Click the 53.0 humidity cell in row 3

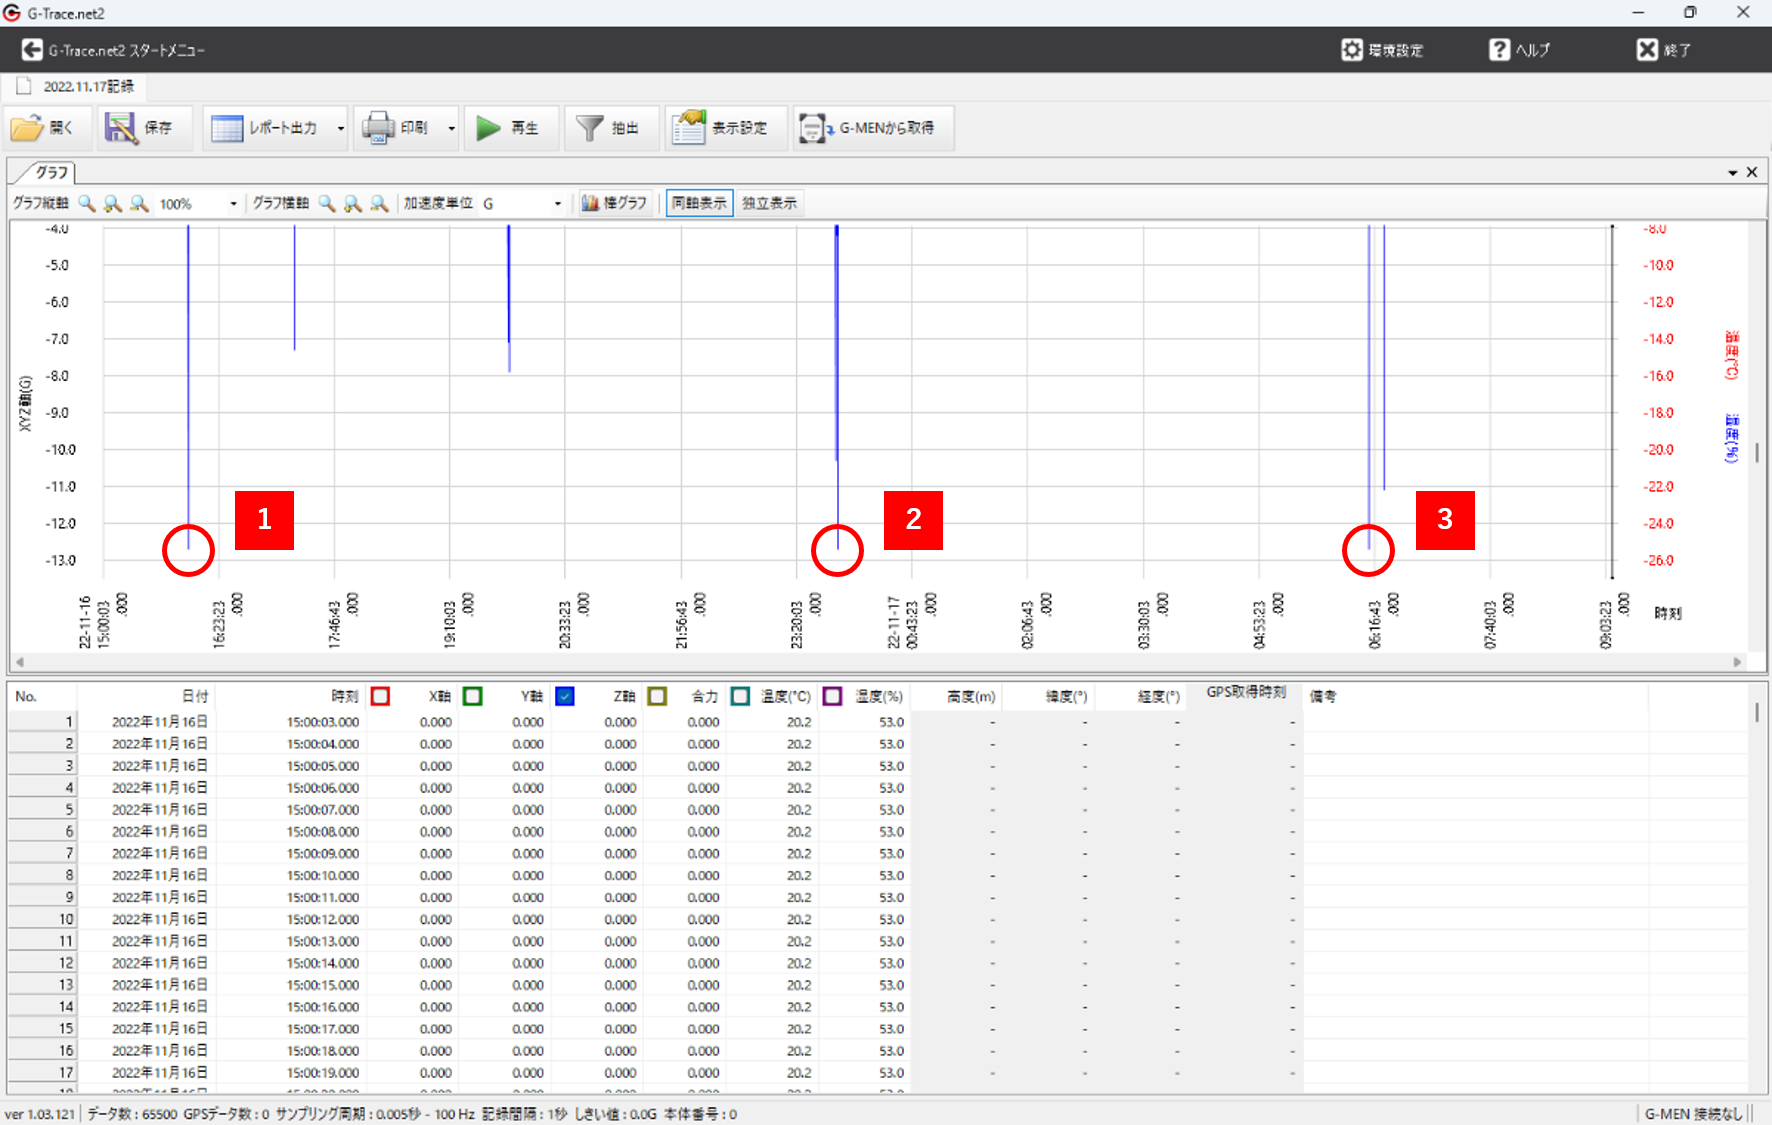[891, 766]
